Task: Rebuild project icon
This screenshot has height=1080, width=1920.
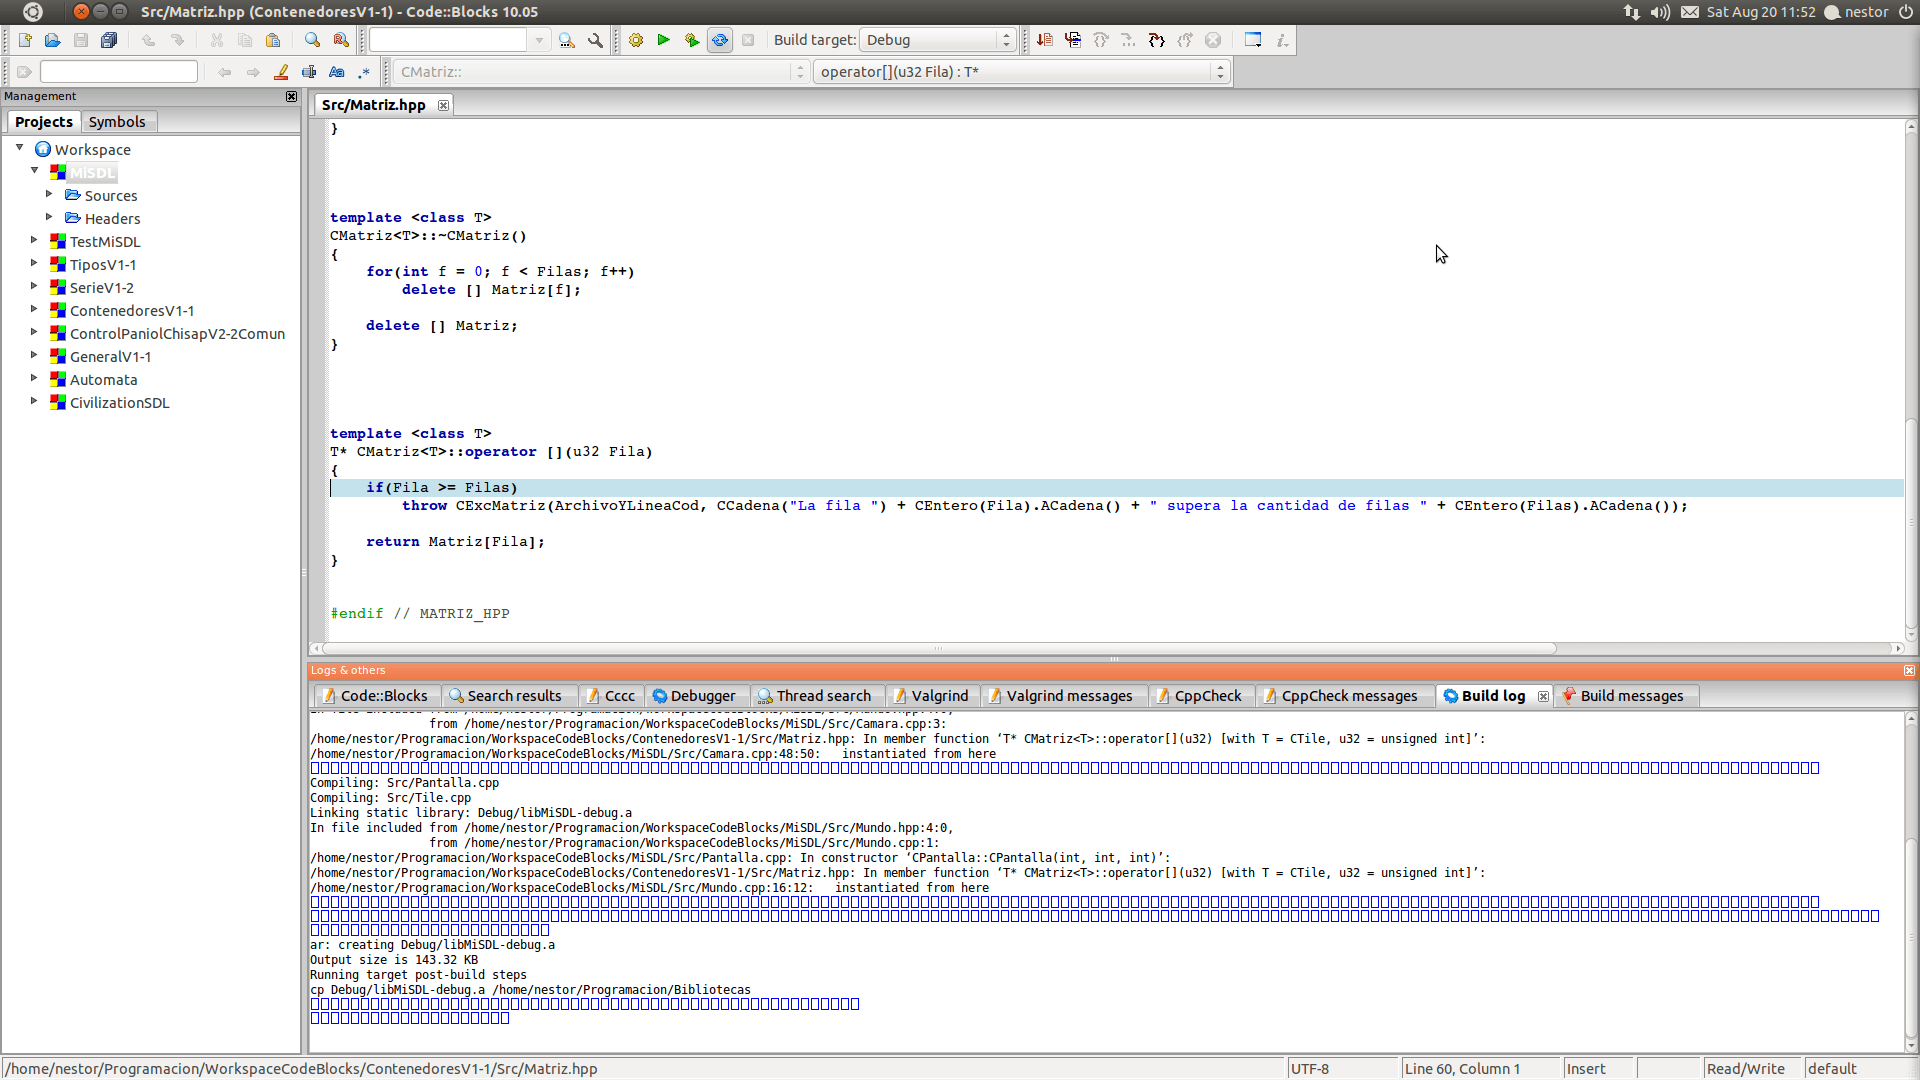Action: 719,40
